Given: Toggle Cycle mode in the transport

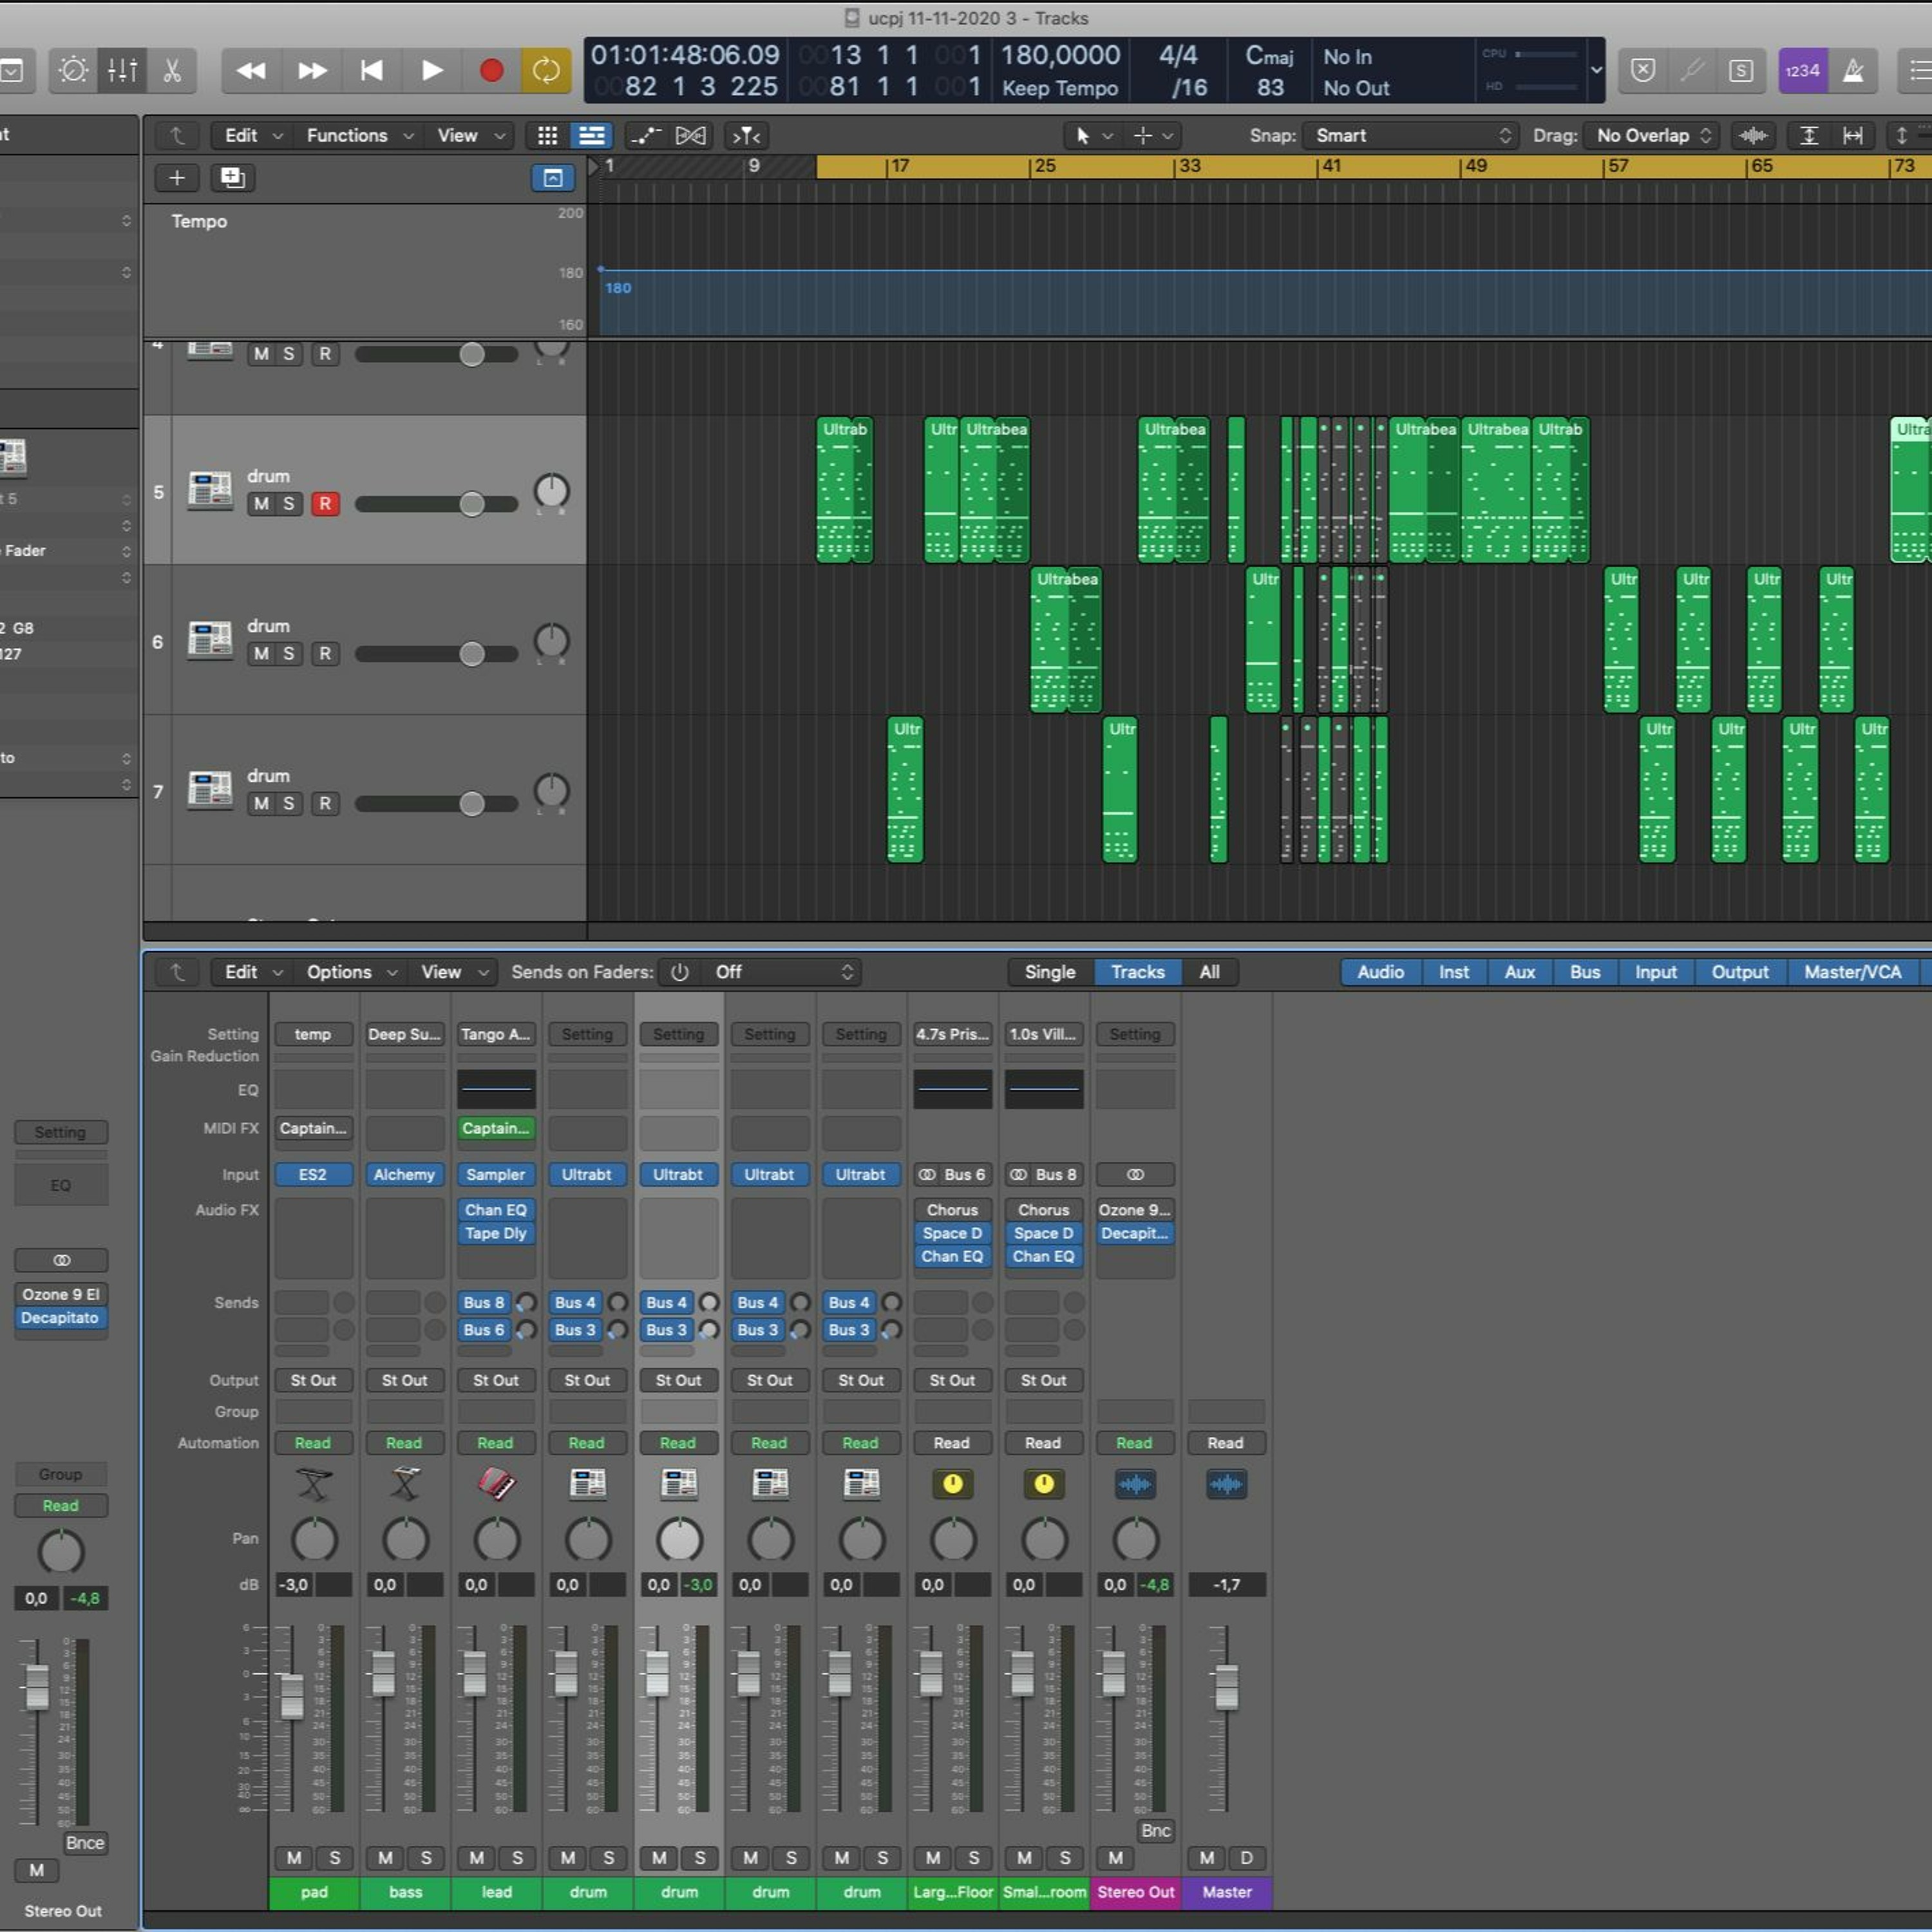Looking at the screenshot, I should [x=546, y=70].
